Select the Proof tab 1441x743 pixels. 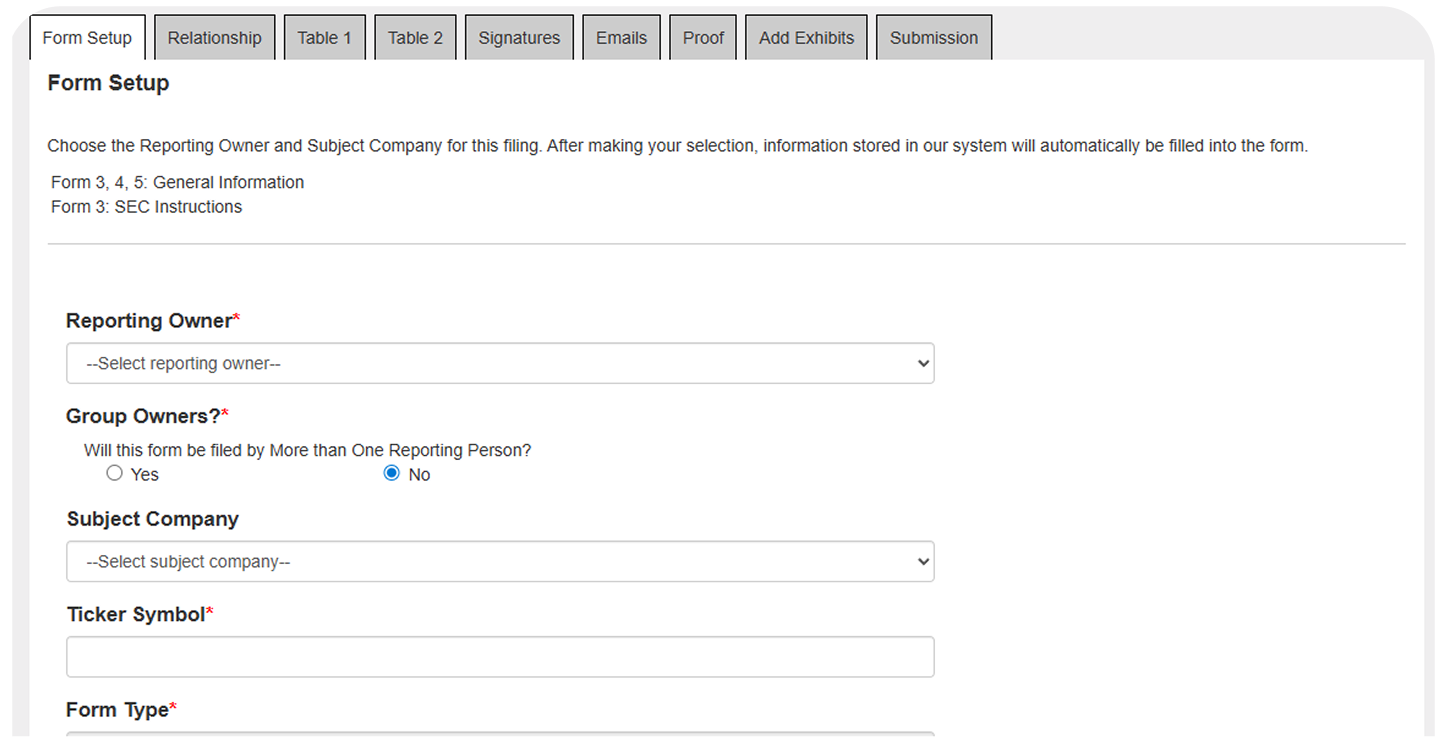tap(703, 38)
